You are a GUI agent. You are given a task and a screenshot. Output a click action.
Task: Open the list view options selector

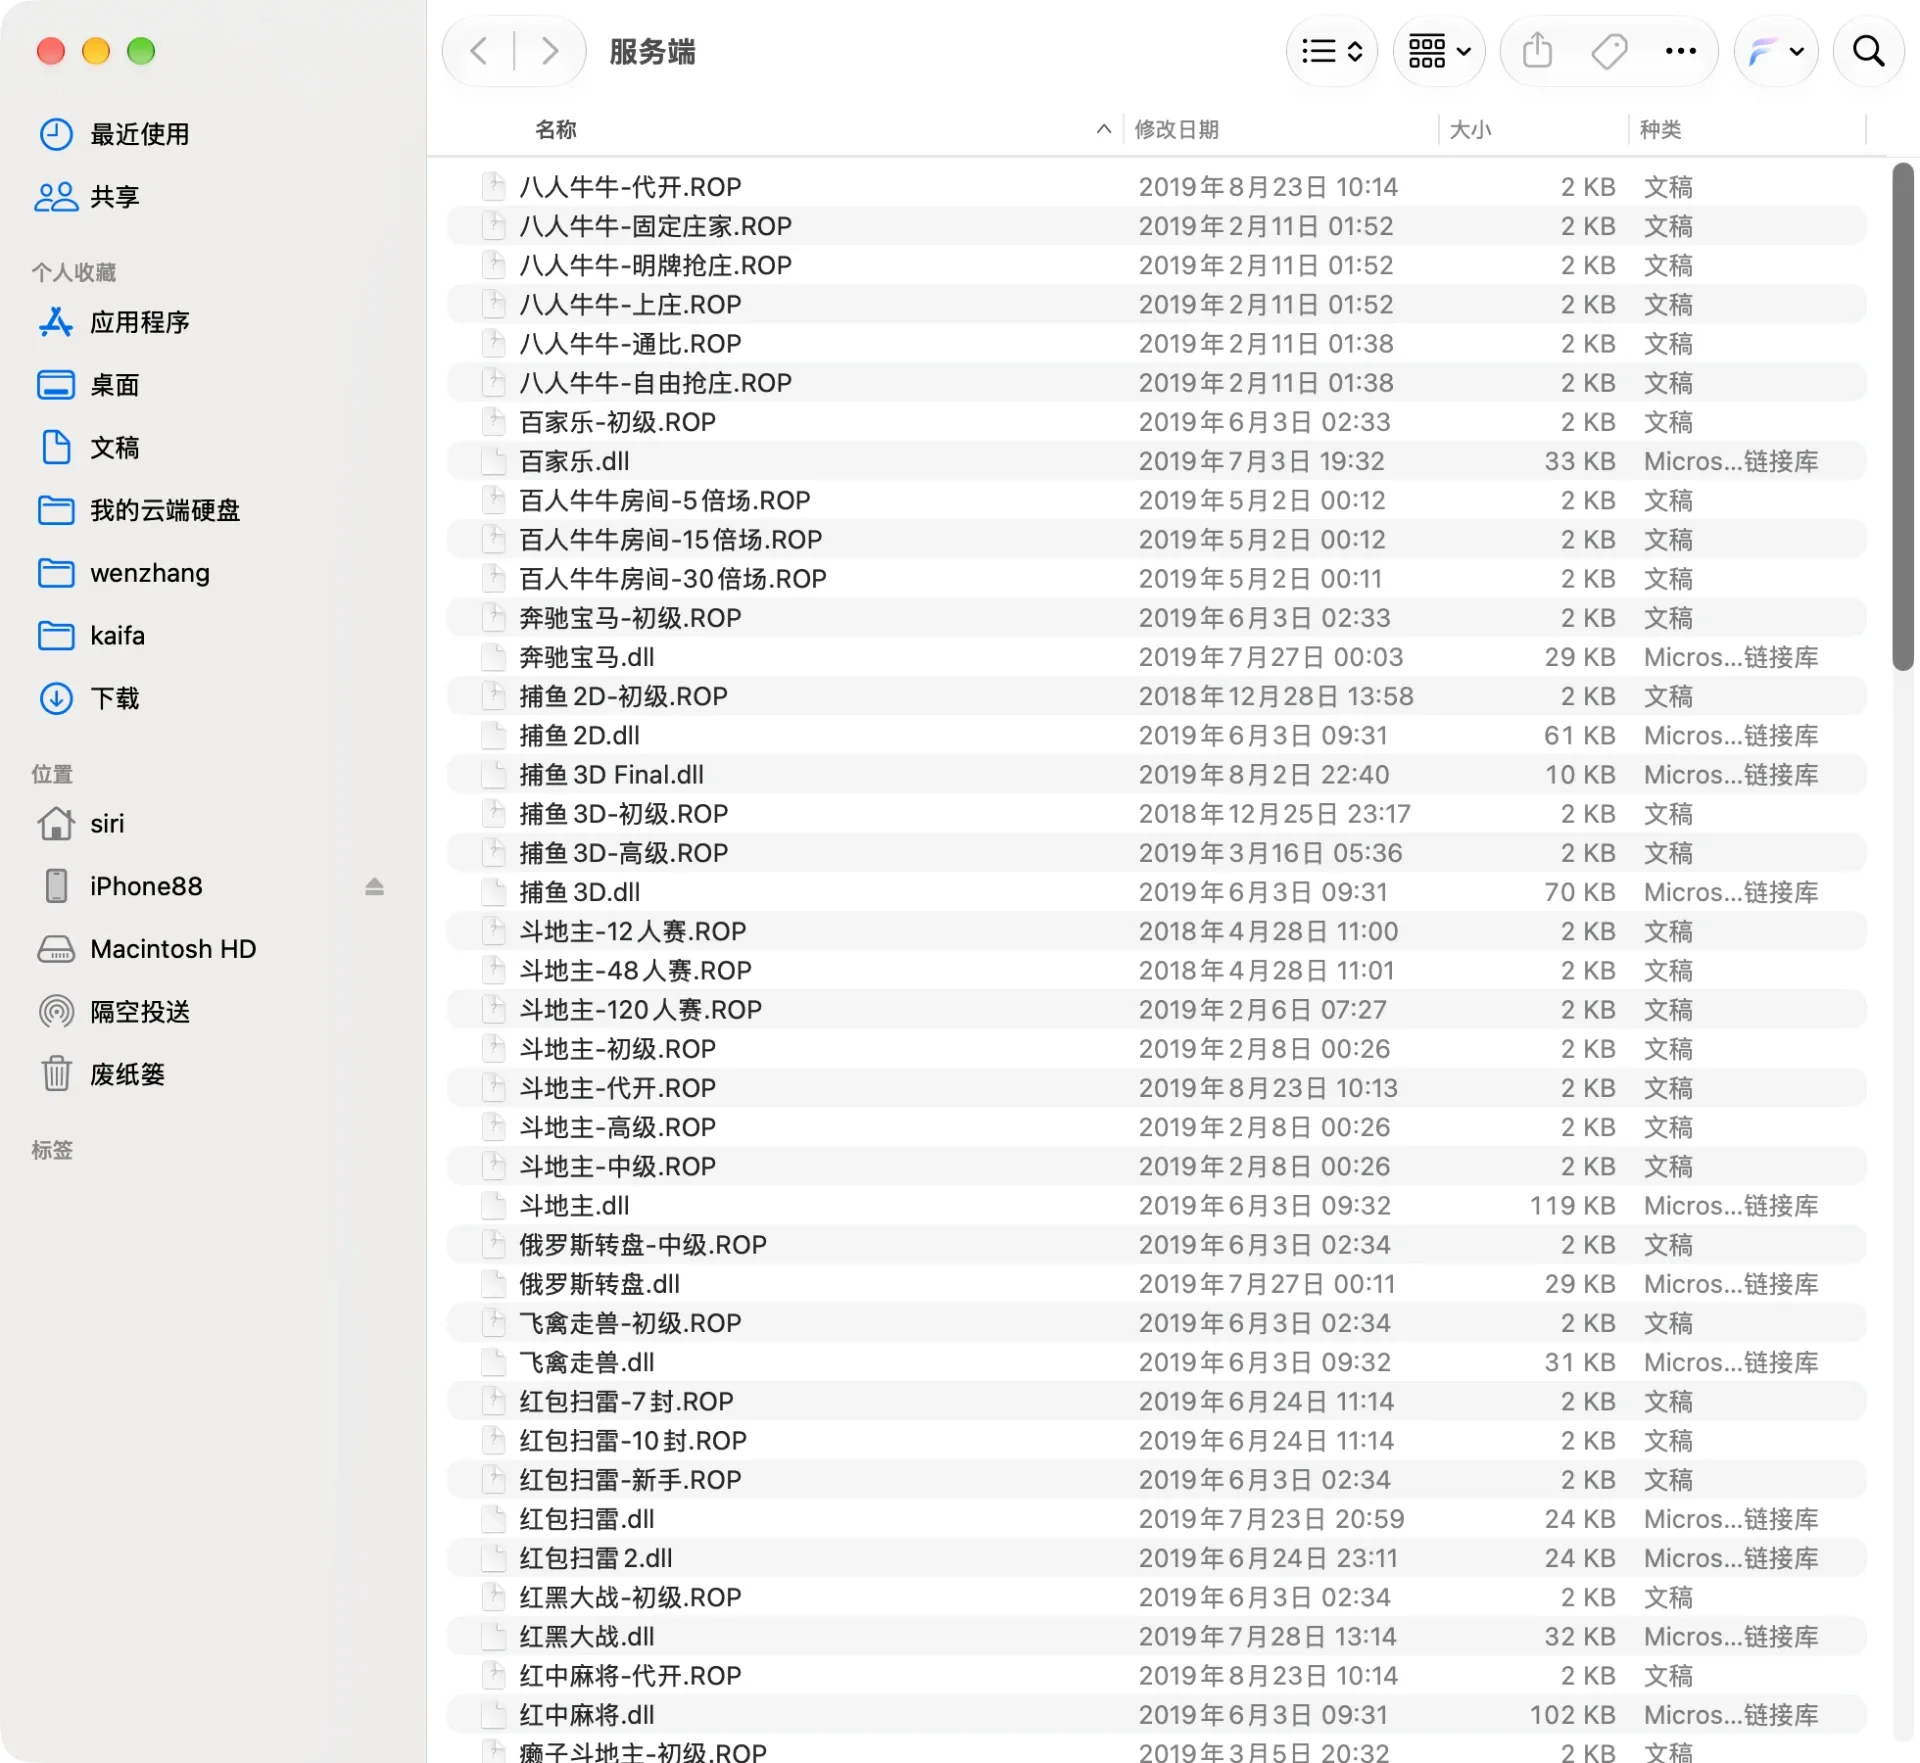click(x=1331, y=51)
